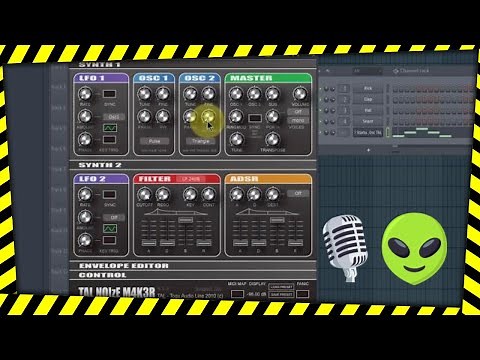Image resolution: width=480 pixels, height=360 pixels.
Task: Select LFO 1 sine waveform display
Action: 110,128
